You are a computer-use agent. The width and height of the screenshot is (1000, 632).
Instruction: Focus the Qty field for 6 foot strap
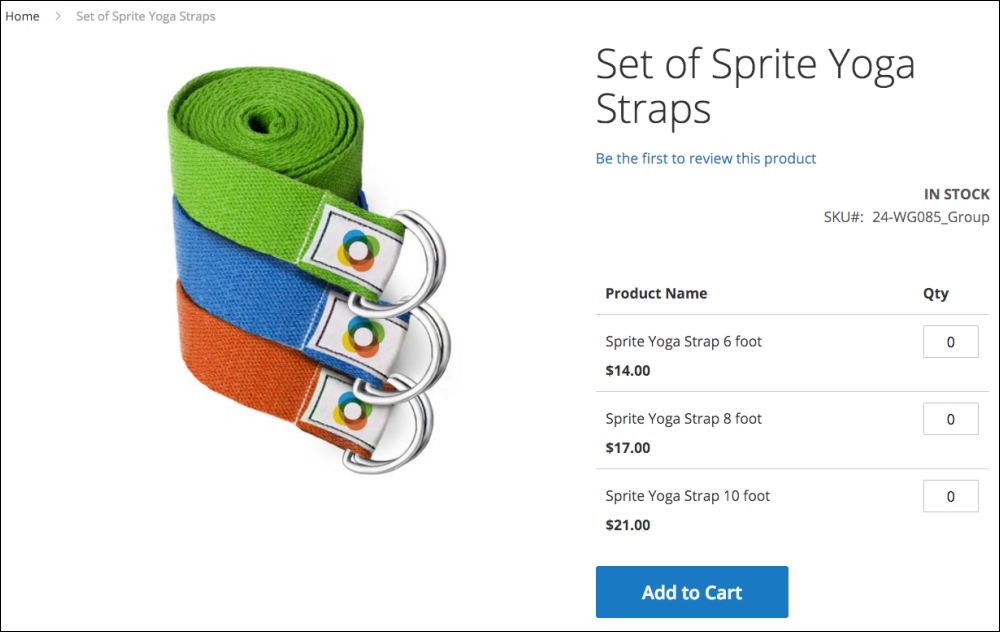tap(950, 342)
